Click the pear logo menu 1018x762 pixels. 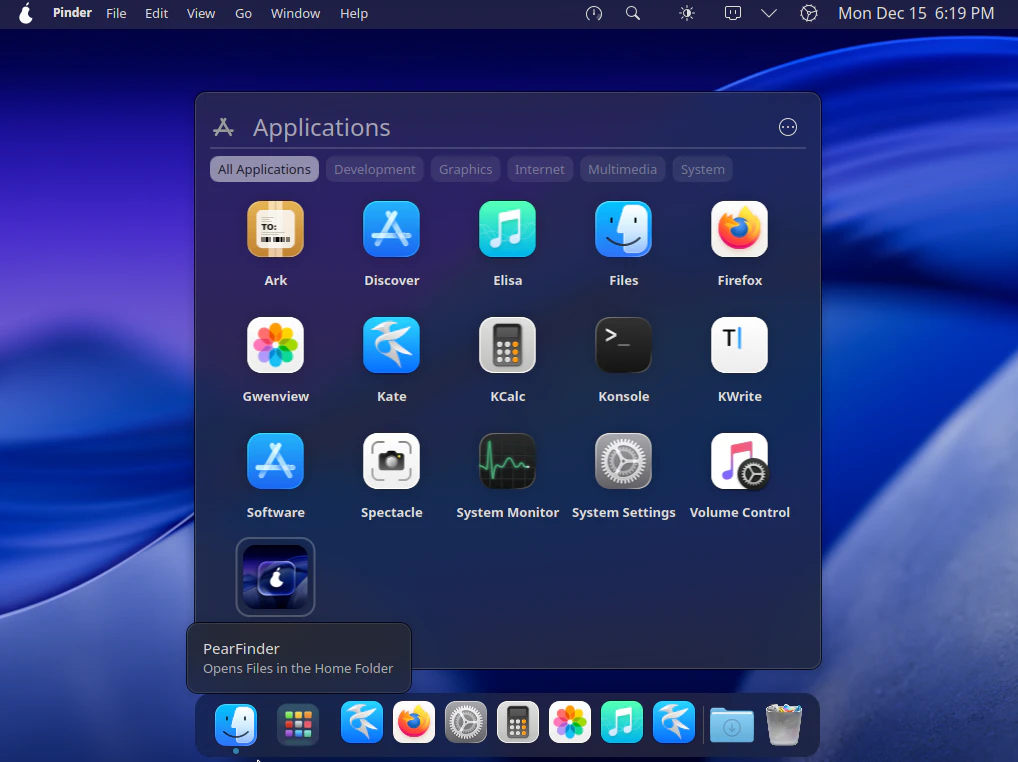pyautogui.click(x=26, y=14)
